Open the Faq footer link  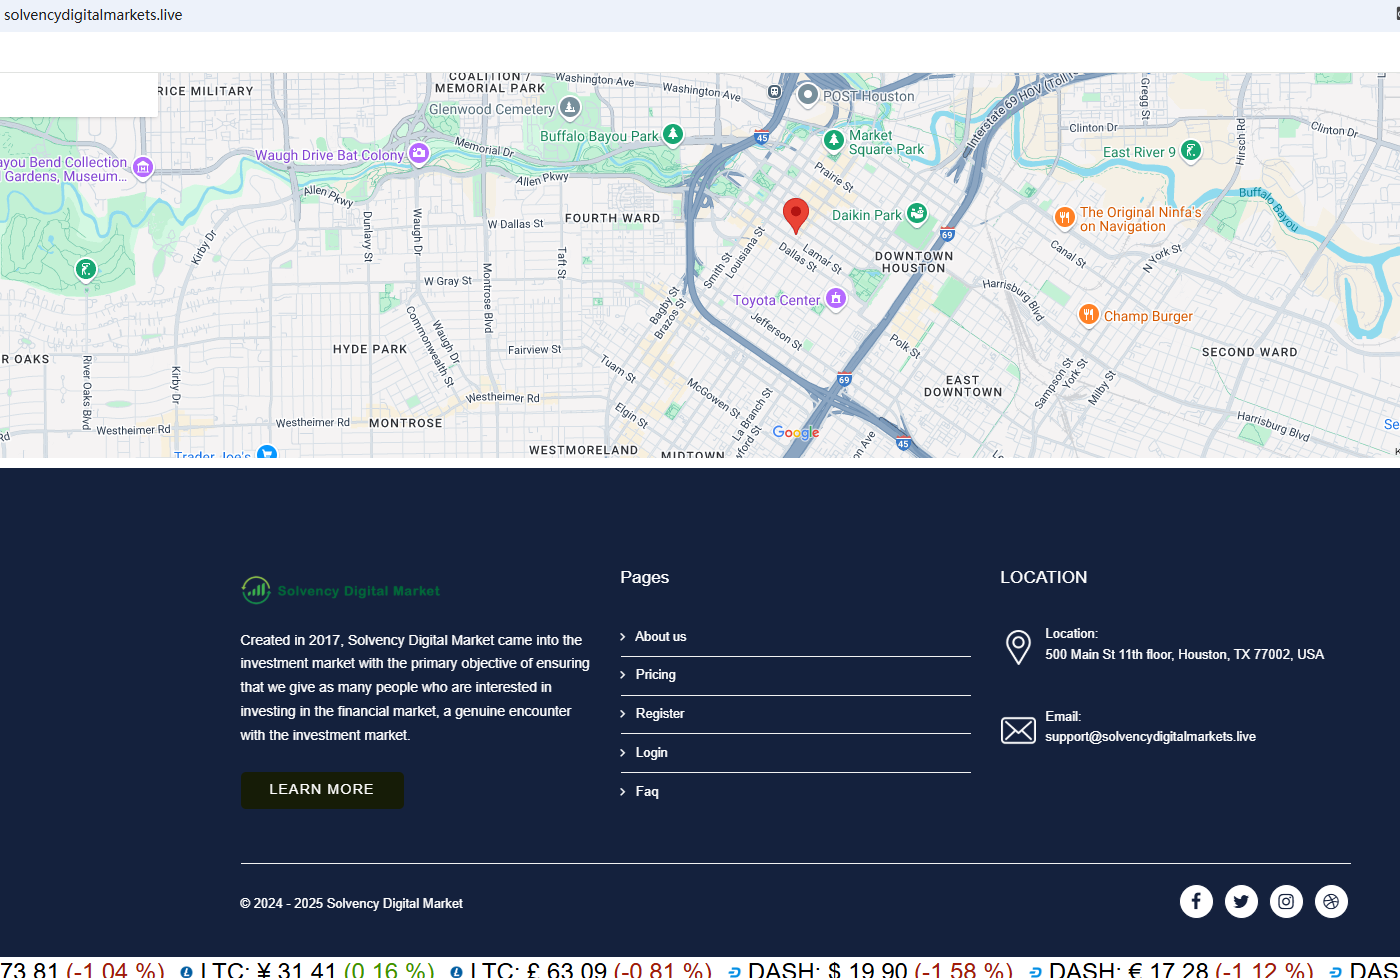click(x=647, y=792)
